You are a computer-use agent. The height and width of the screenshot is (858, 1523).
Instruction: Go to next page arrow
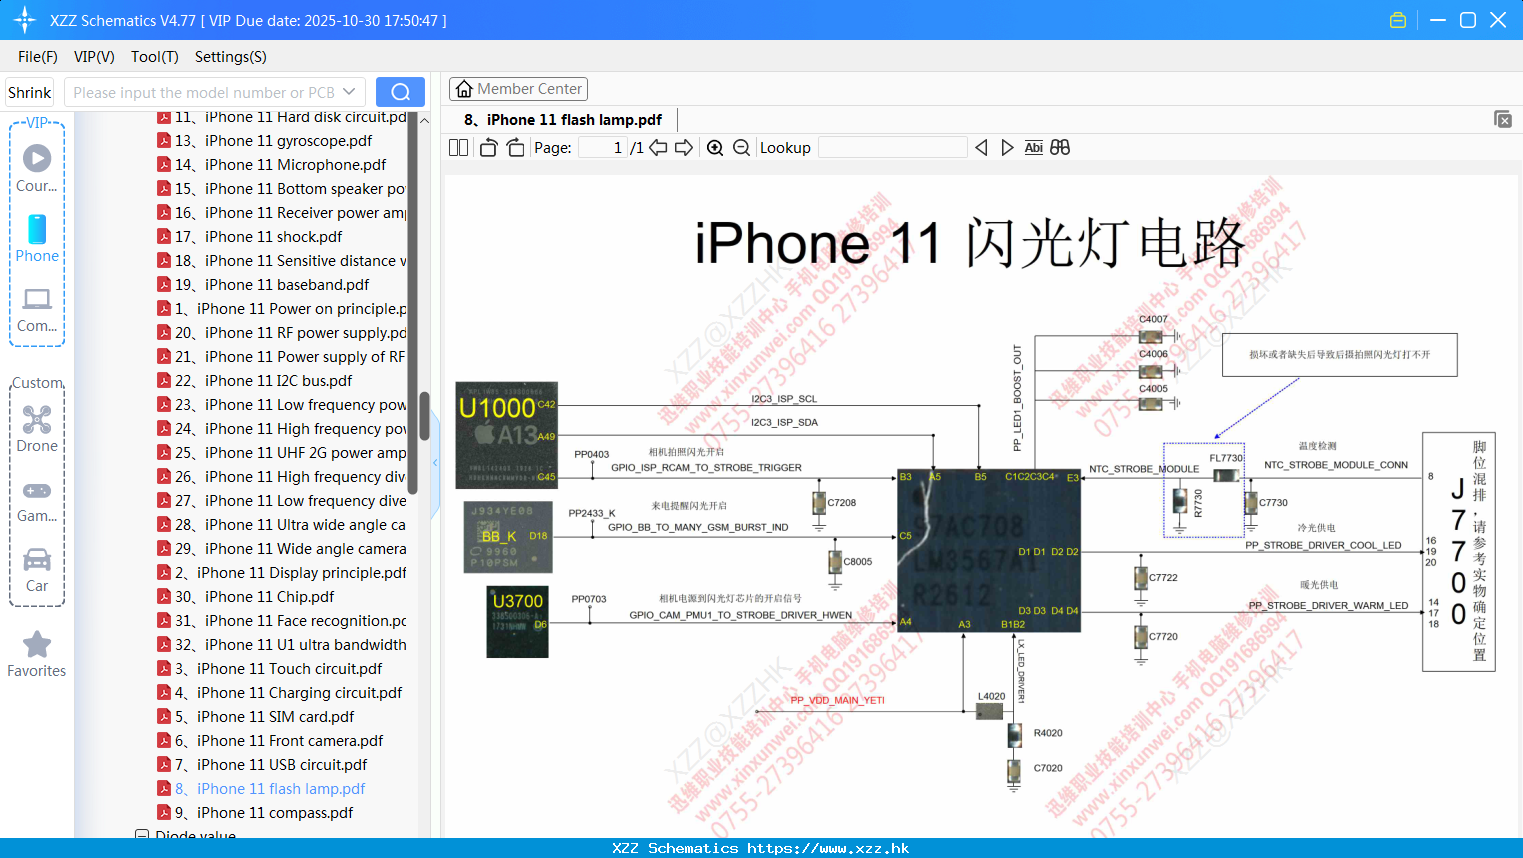(x=684, y=148)
